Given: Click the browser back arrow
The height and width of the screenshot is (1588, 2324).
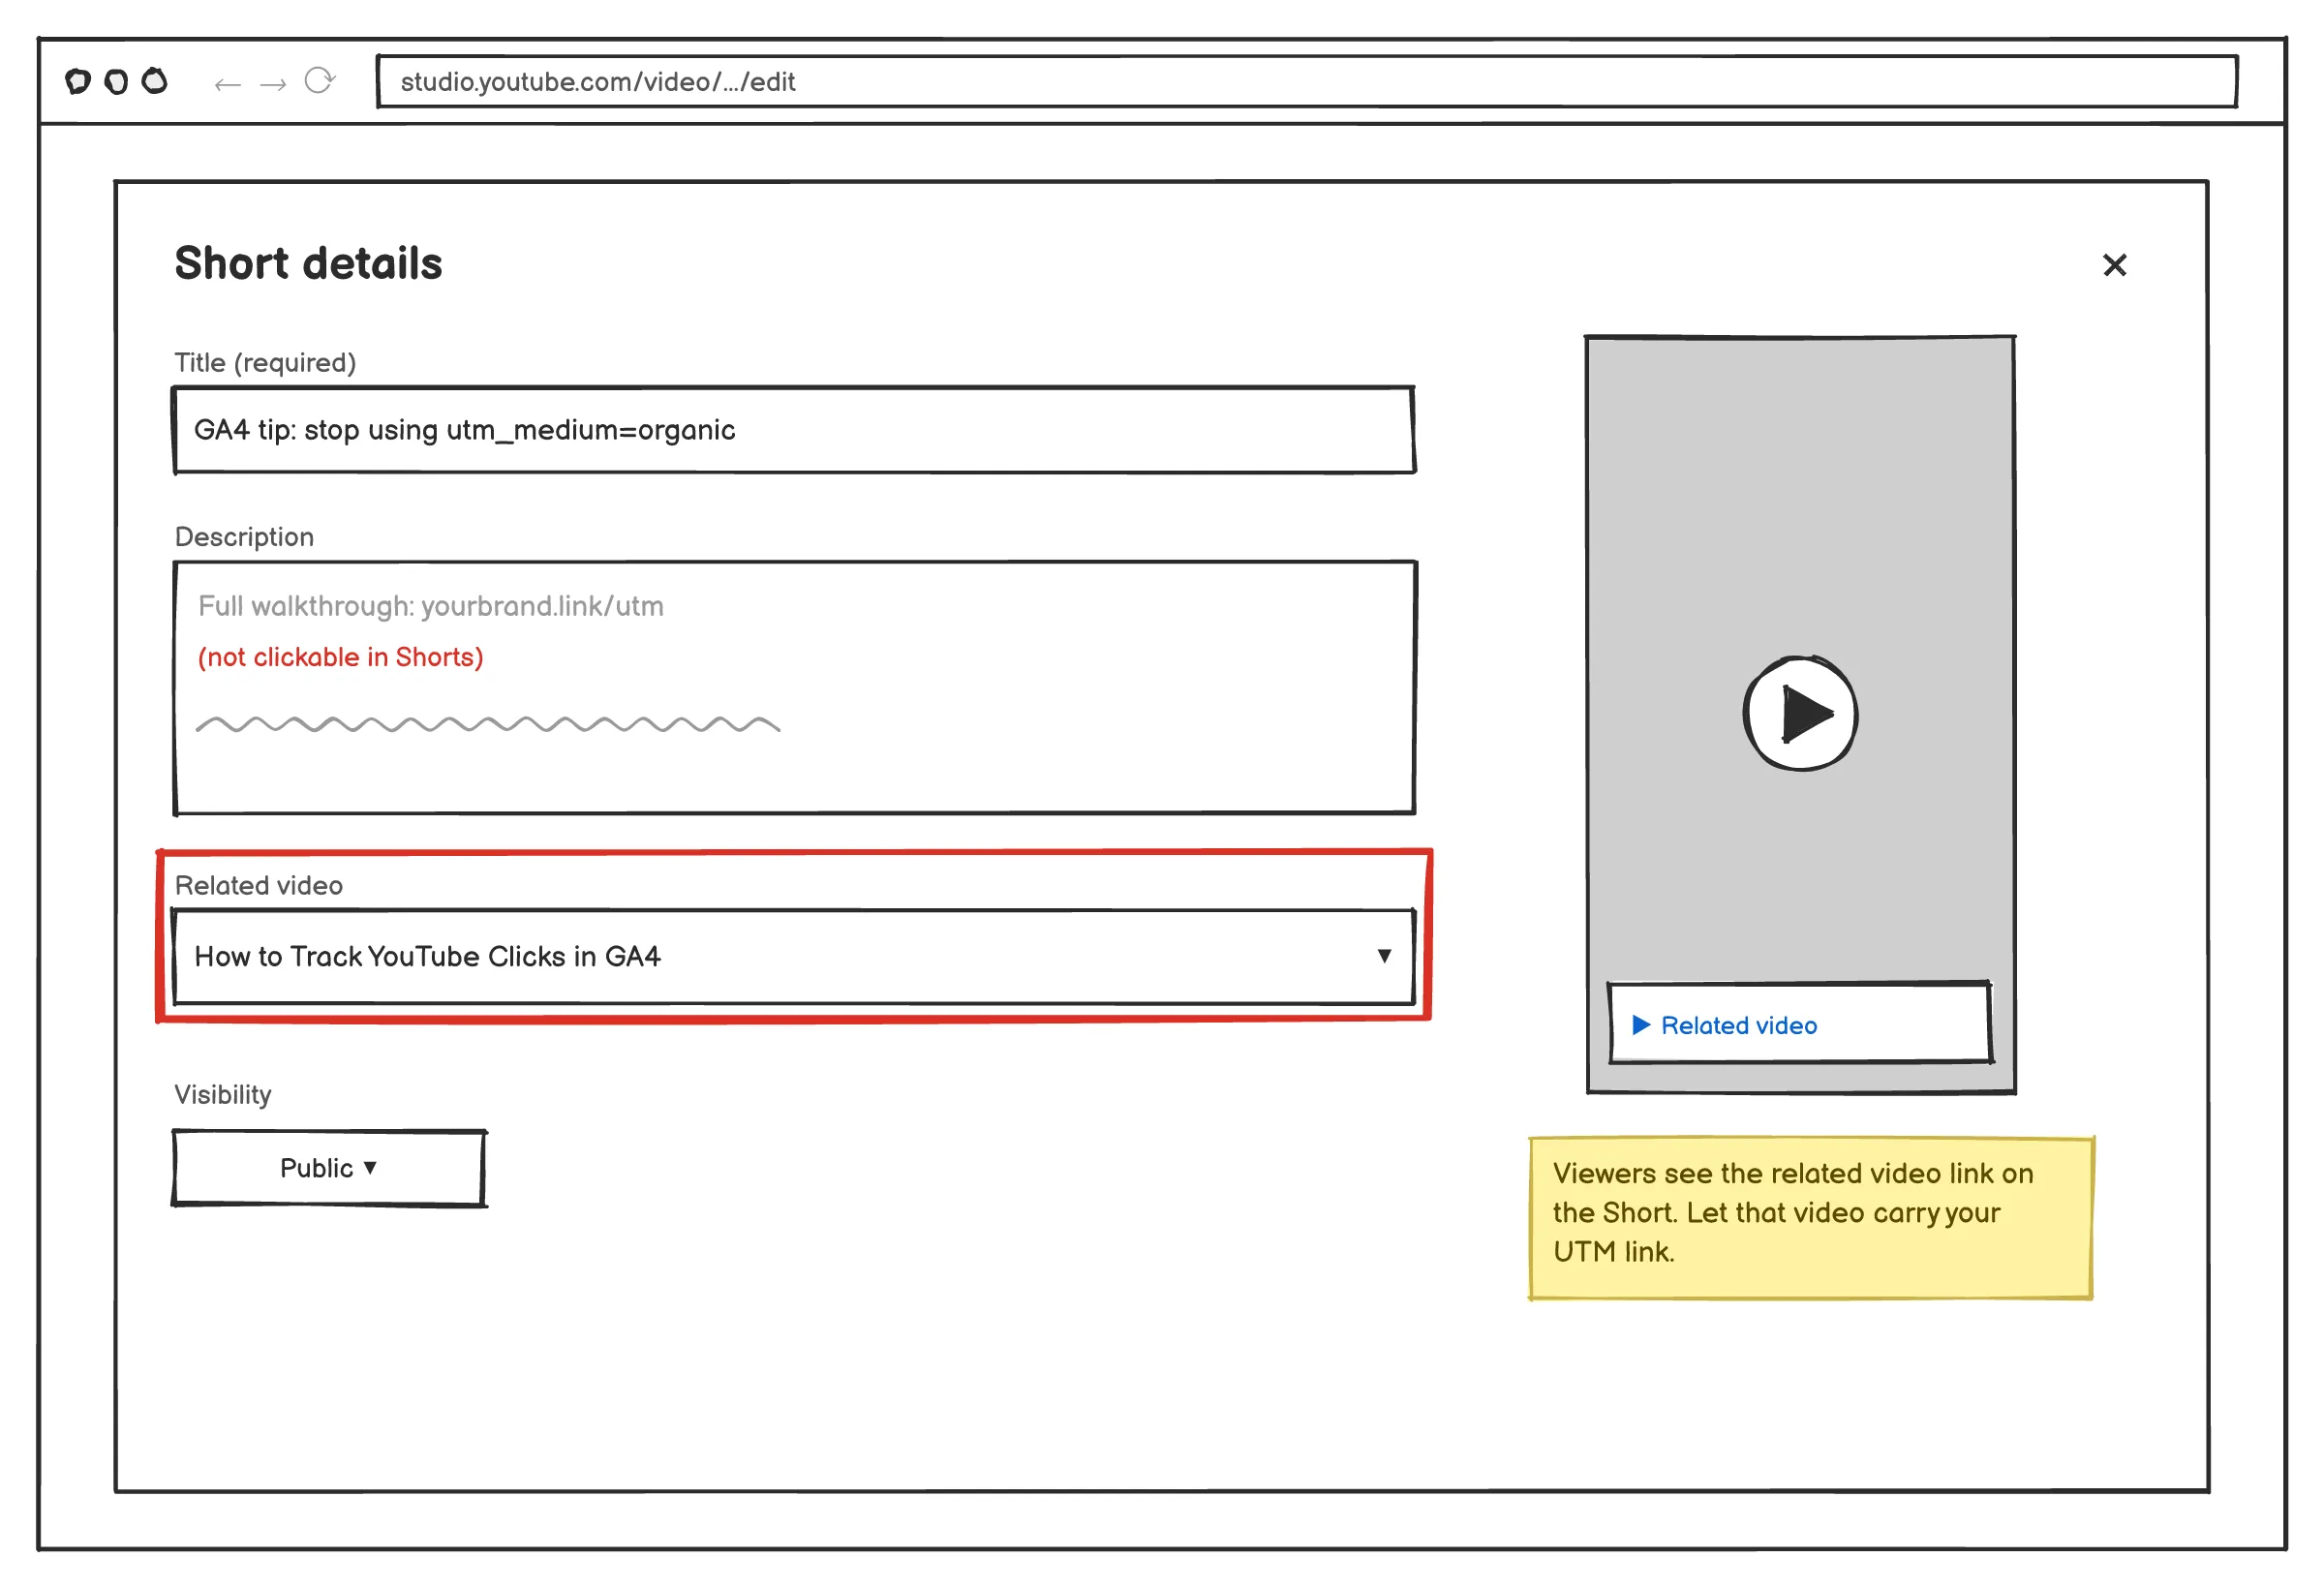Looking at the screenshot, I should [x=228, y=84].
